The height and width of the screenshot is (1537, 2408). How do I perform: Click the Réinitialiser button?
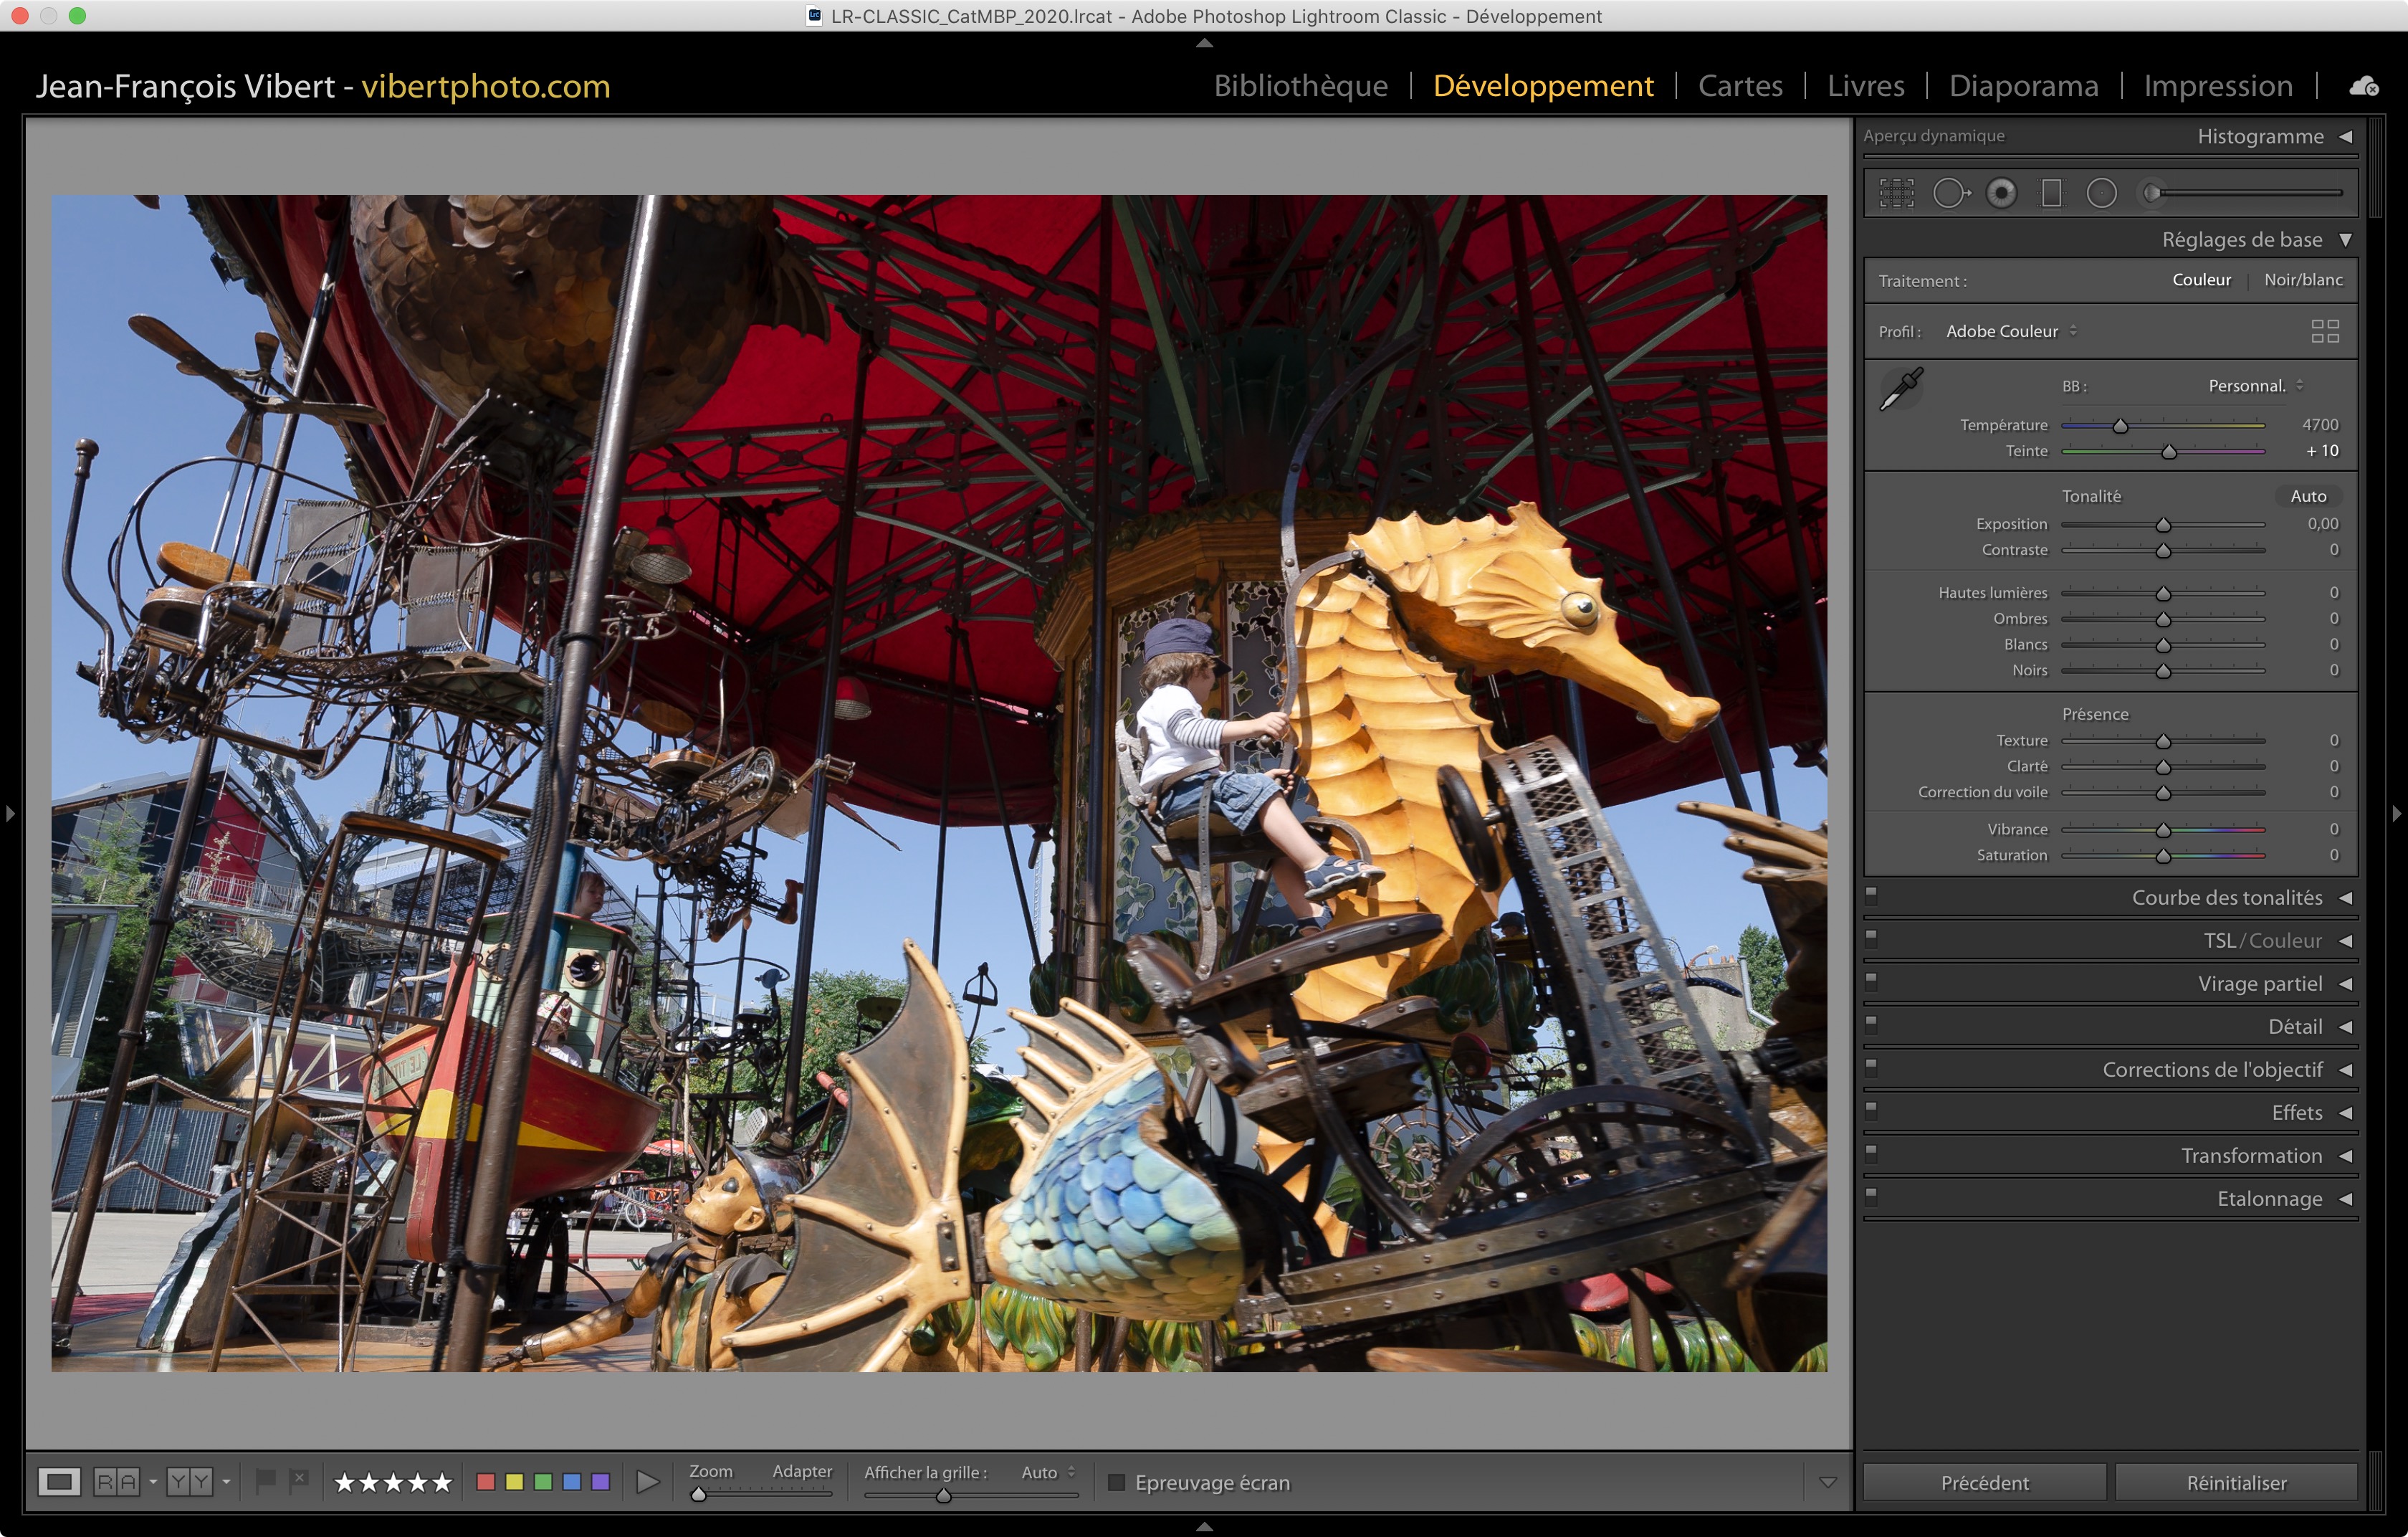2236,1482
